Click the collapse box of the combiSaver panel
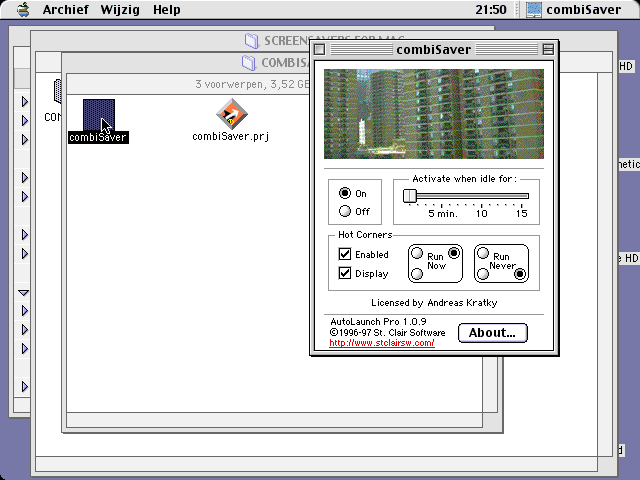 [x=548, y=49]
